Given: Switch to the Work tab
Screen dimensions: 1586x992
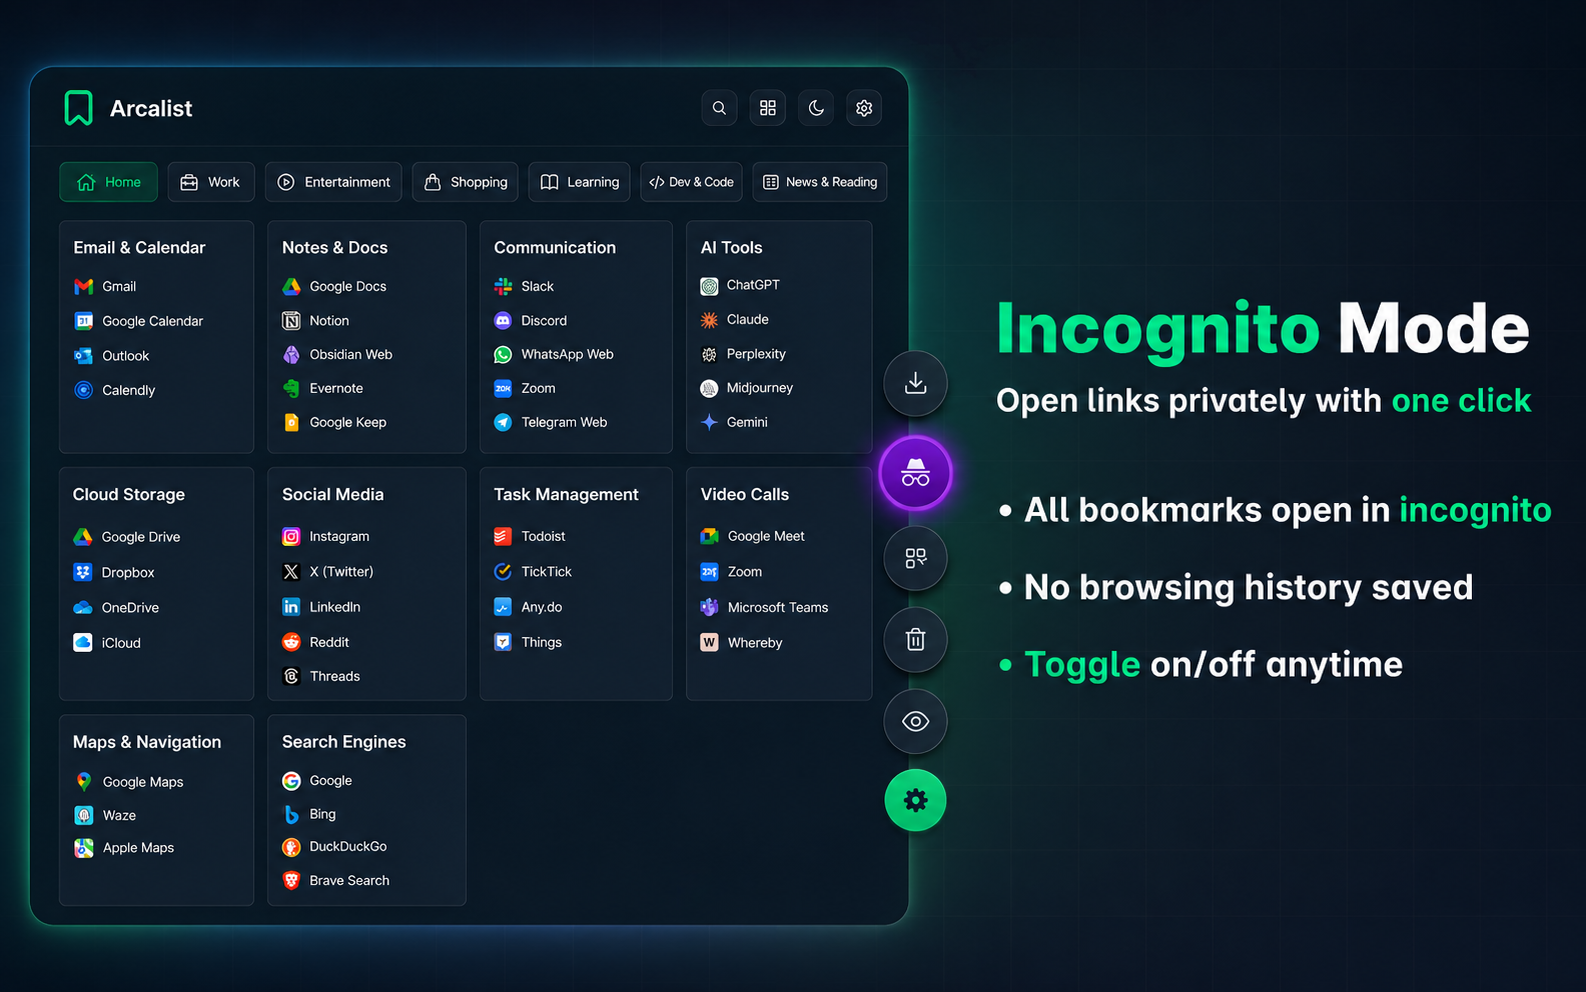Looking at the screenshot, I should (211, 182).
